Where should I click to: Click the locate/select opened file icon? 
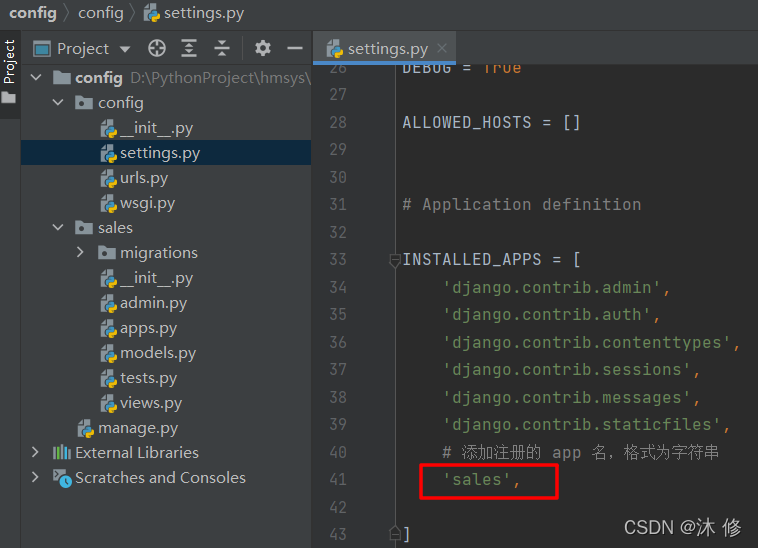[x=157, y=48]
